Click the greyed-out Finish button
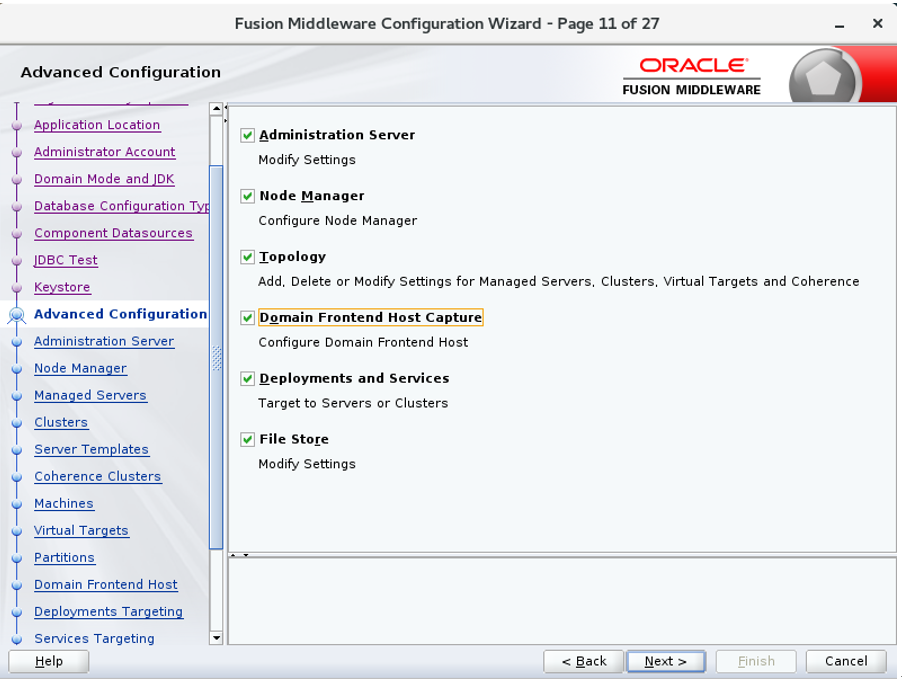902x681 pixels. [756, 661]
